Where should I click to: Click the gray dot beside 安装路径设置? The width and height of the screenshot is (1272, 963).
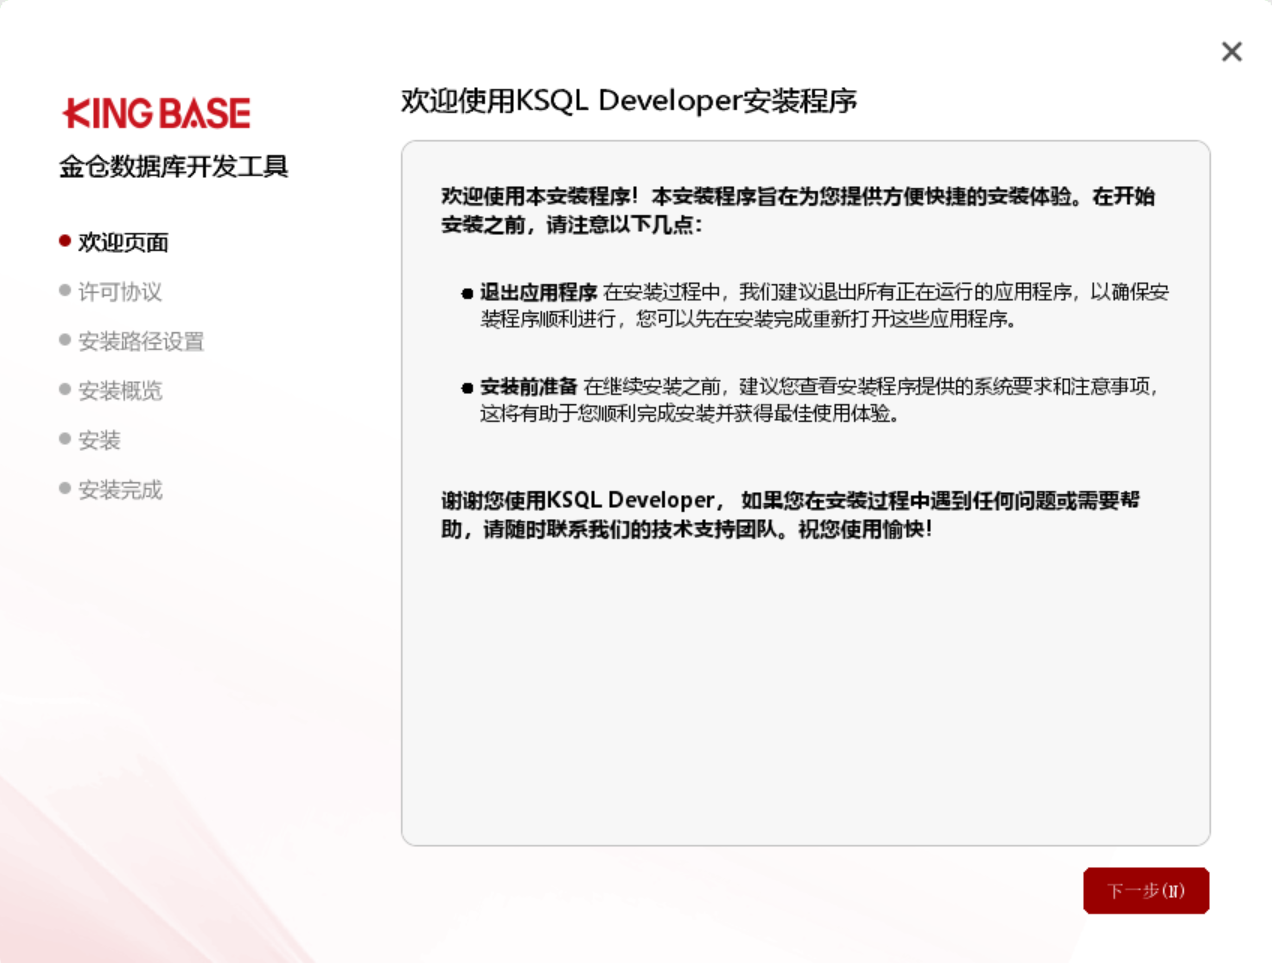64,341
